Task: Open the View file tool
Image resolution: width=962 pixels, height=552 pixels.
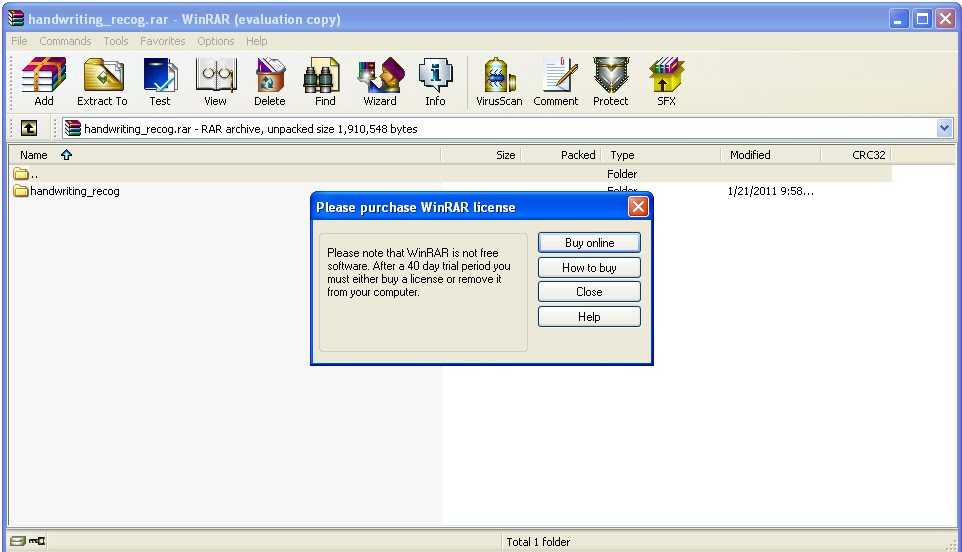Action: pyautogui.click(x=215, y=82)
